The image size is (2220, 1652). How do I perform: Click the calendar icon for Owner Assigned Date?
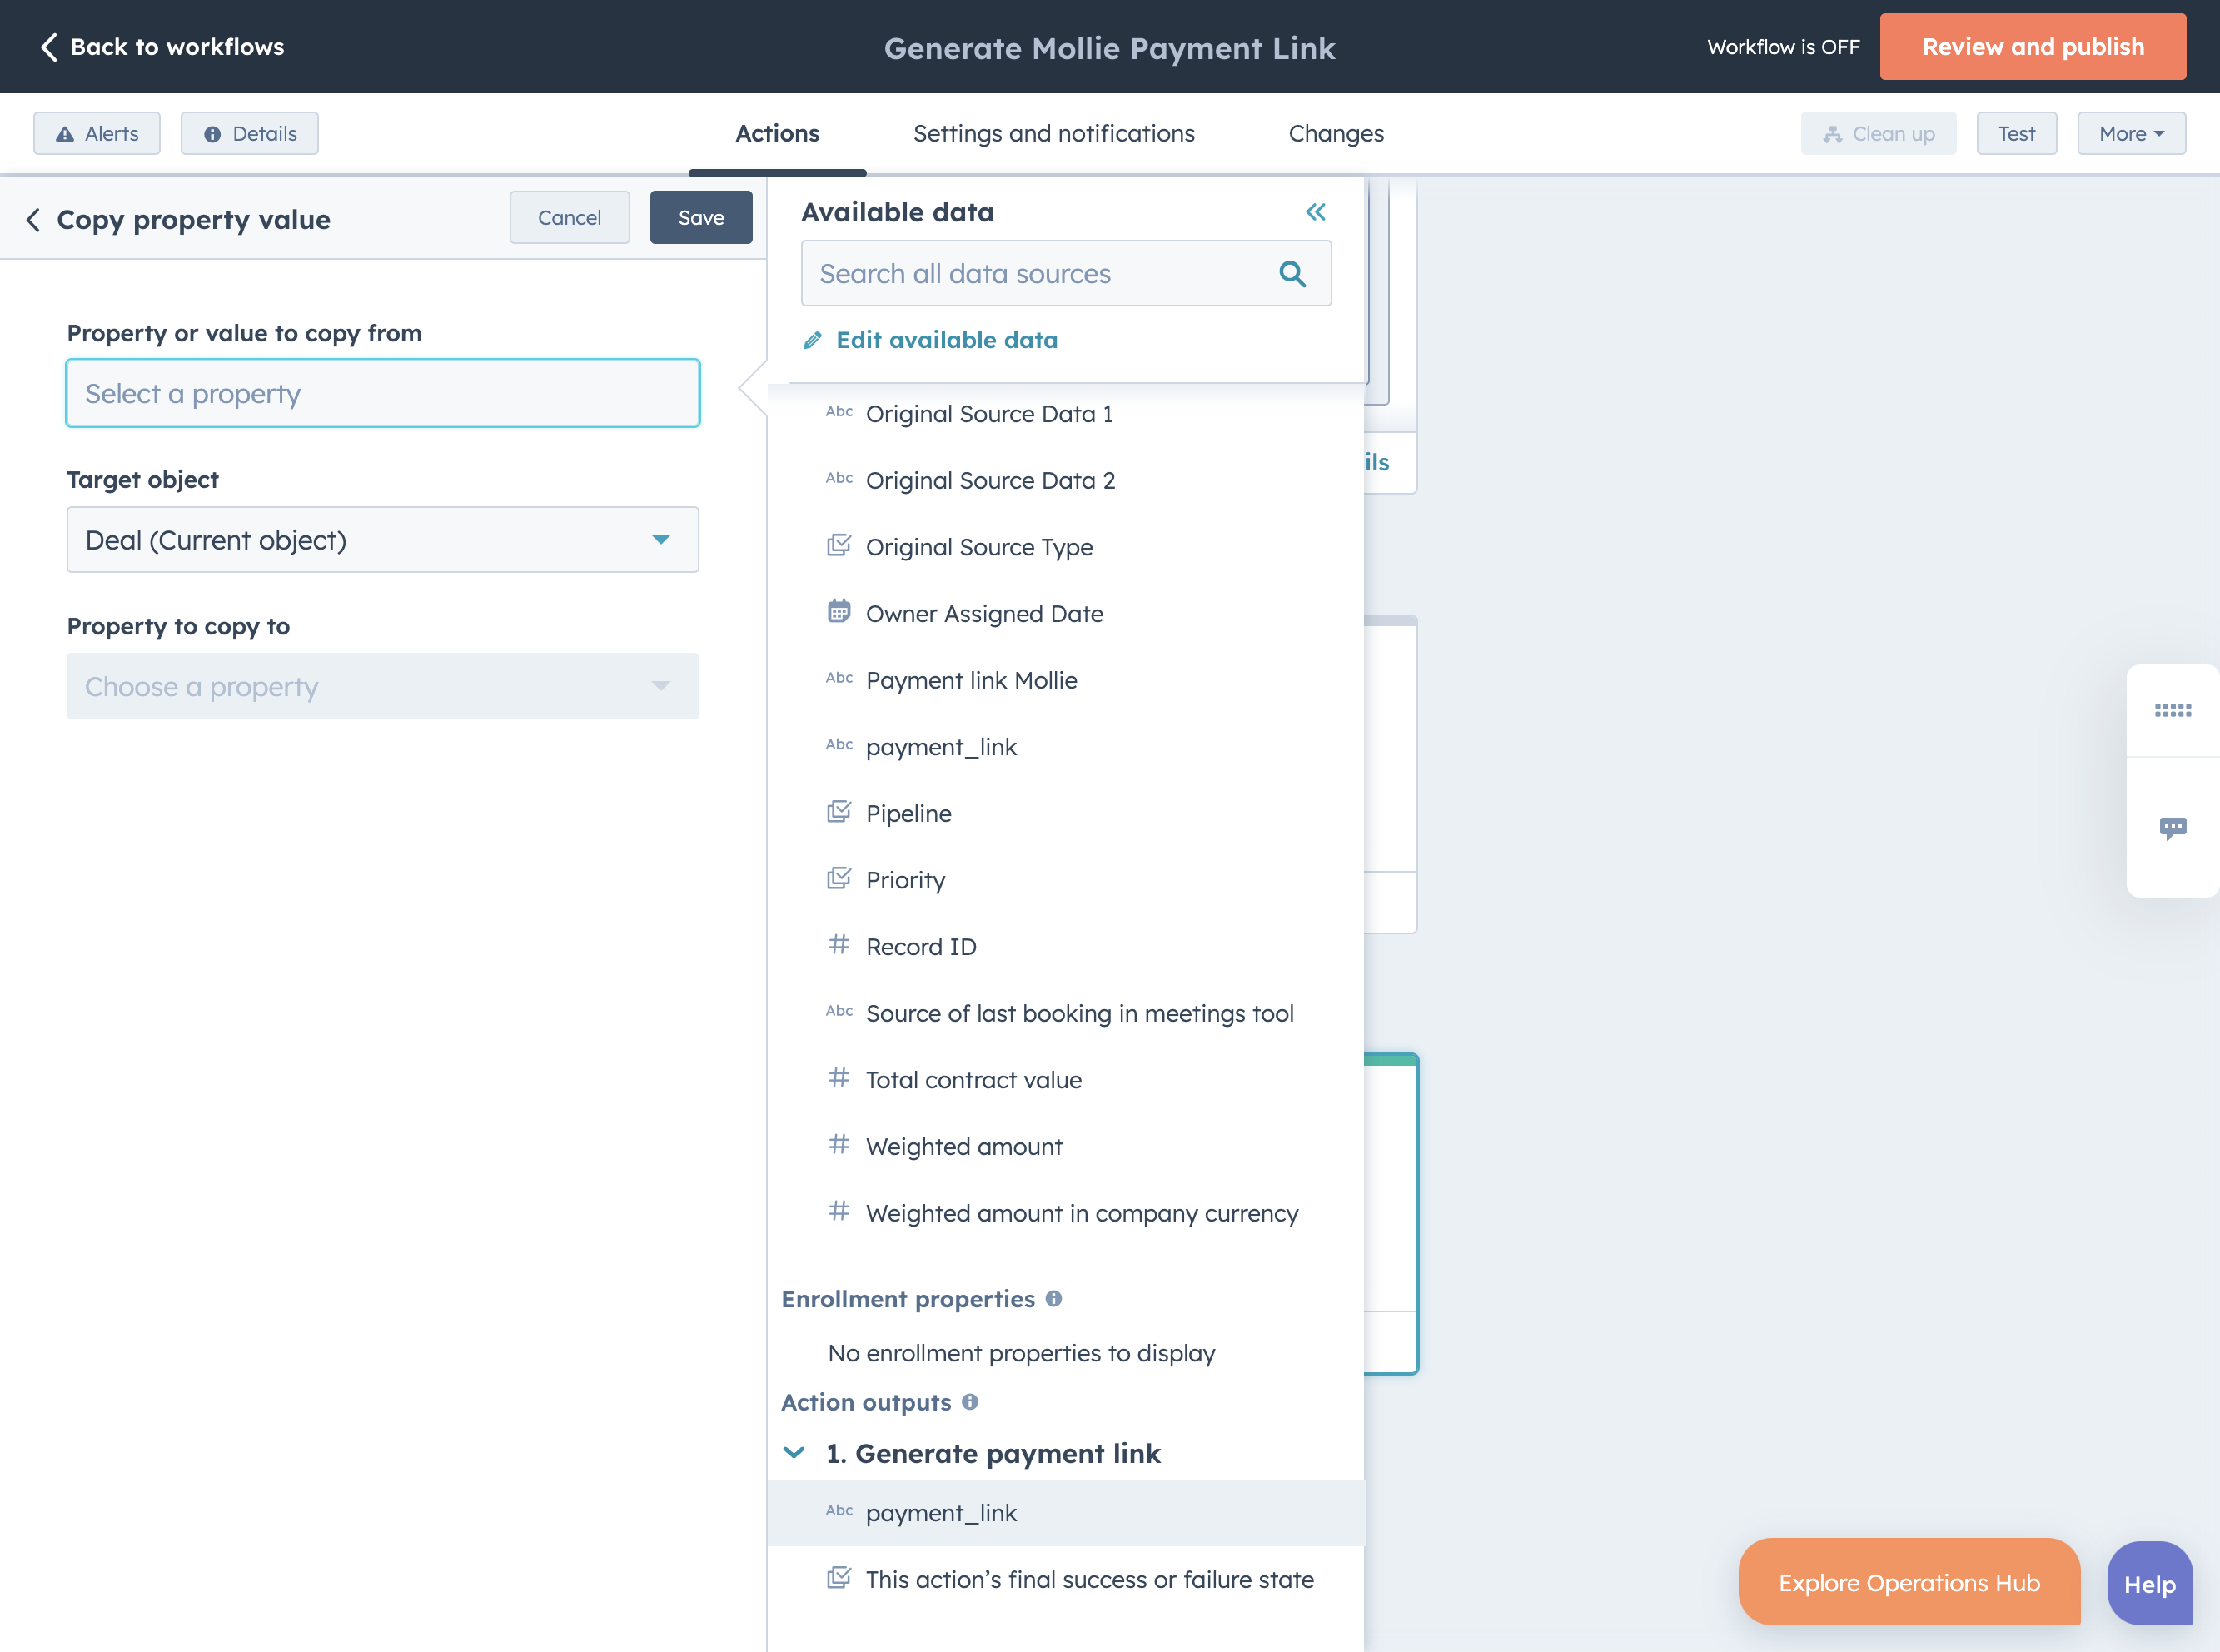click(839, 611)
